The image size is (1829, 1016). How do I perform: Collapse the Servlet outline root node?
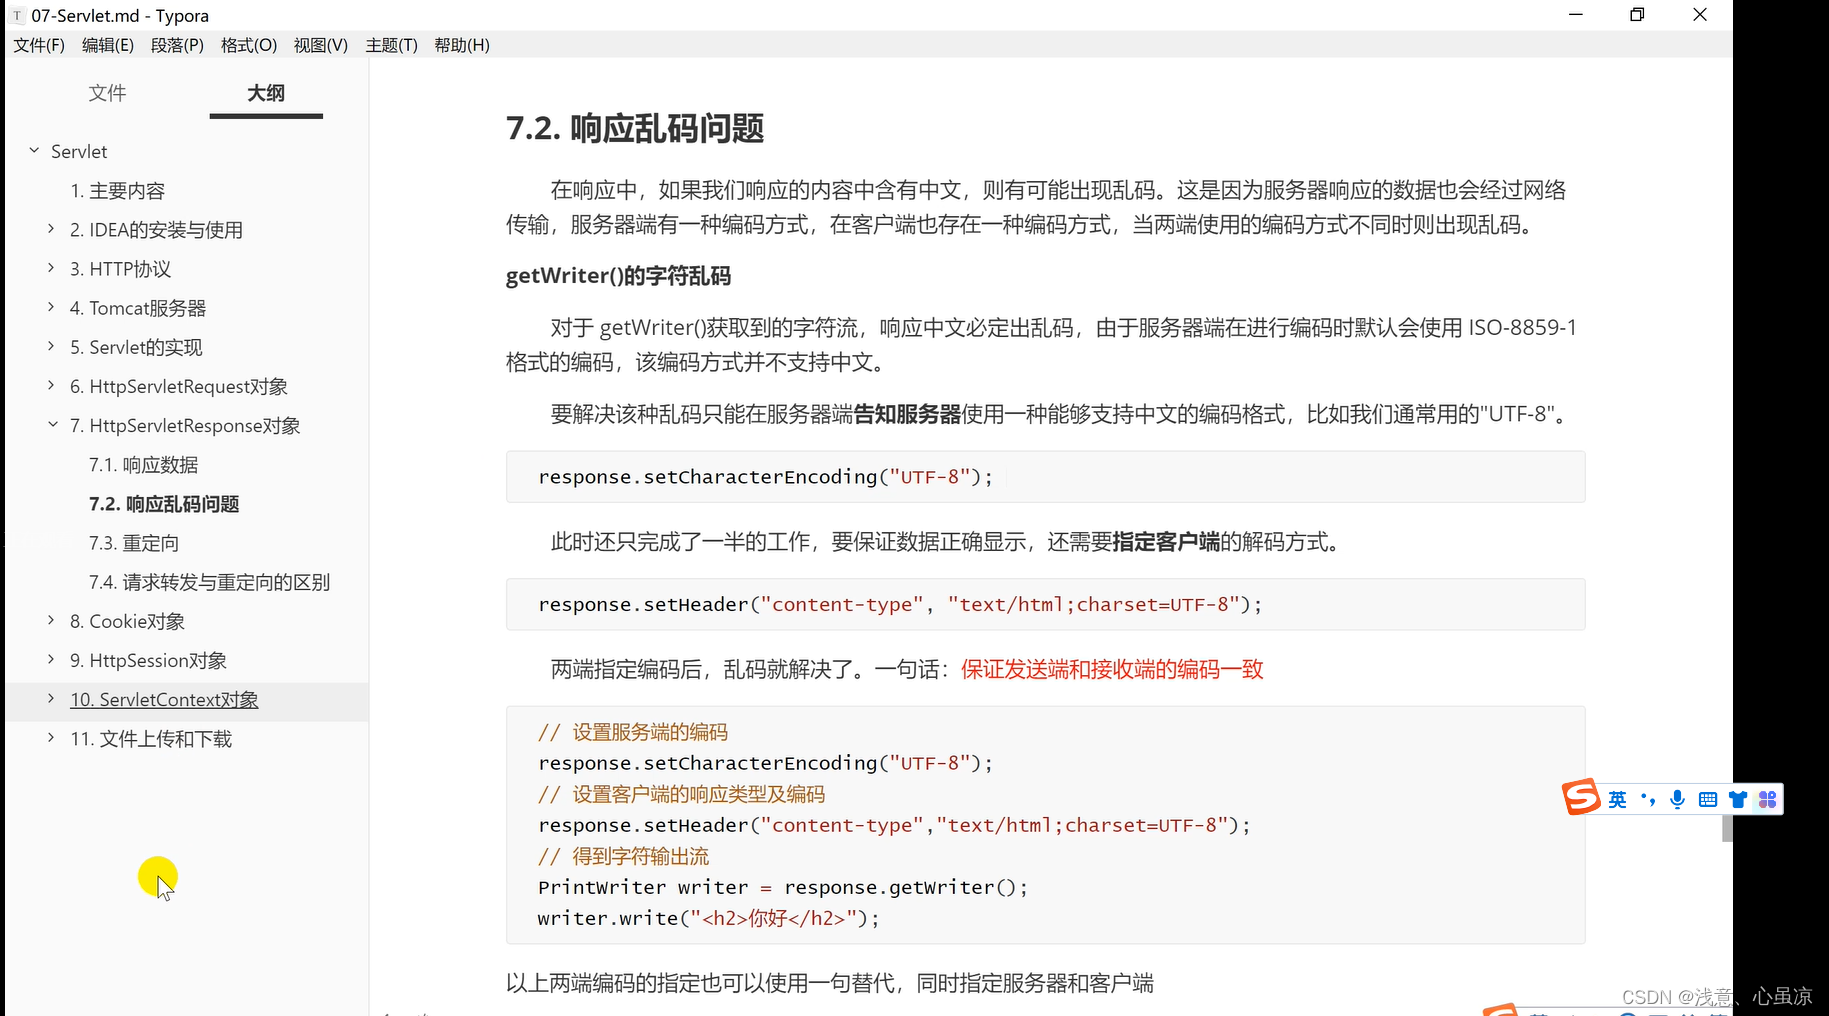tap(33, 150)
